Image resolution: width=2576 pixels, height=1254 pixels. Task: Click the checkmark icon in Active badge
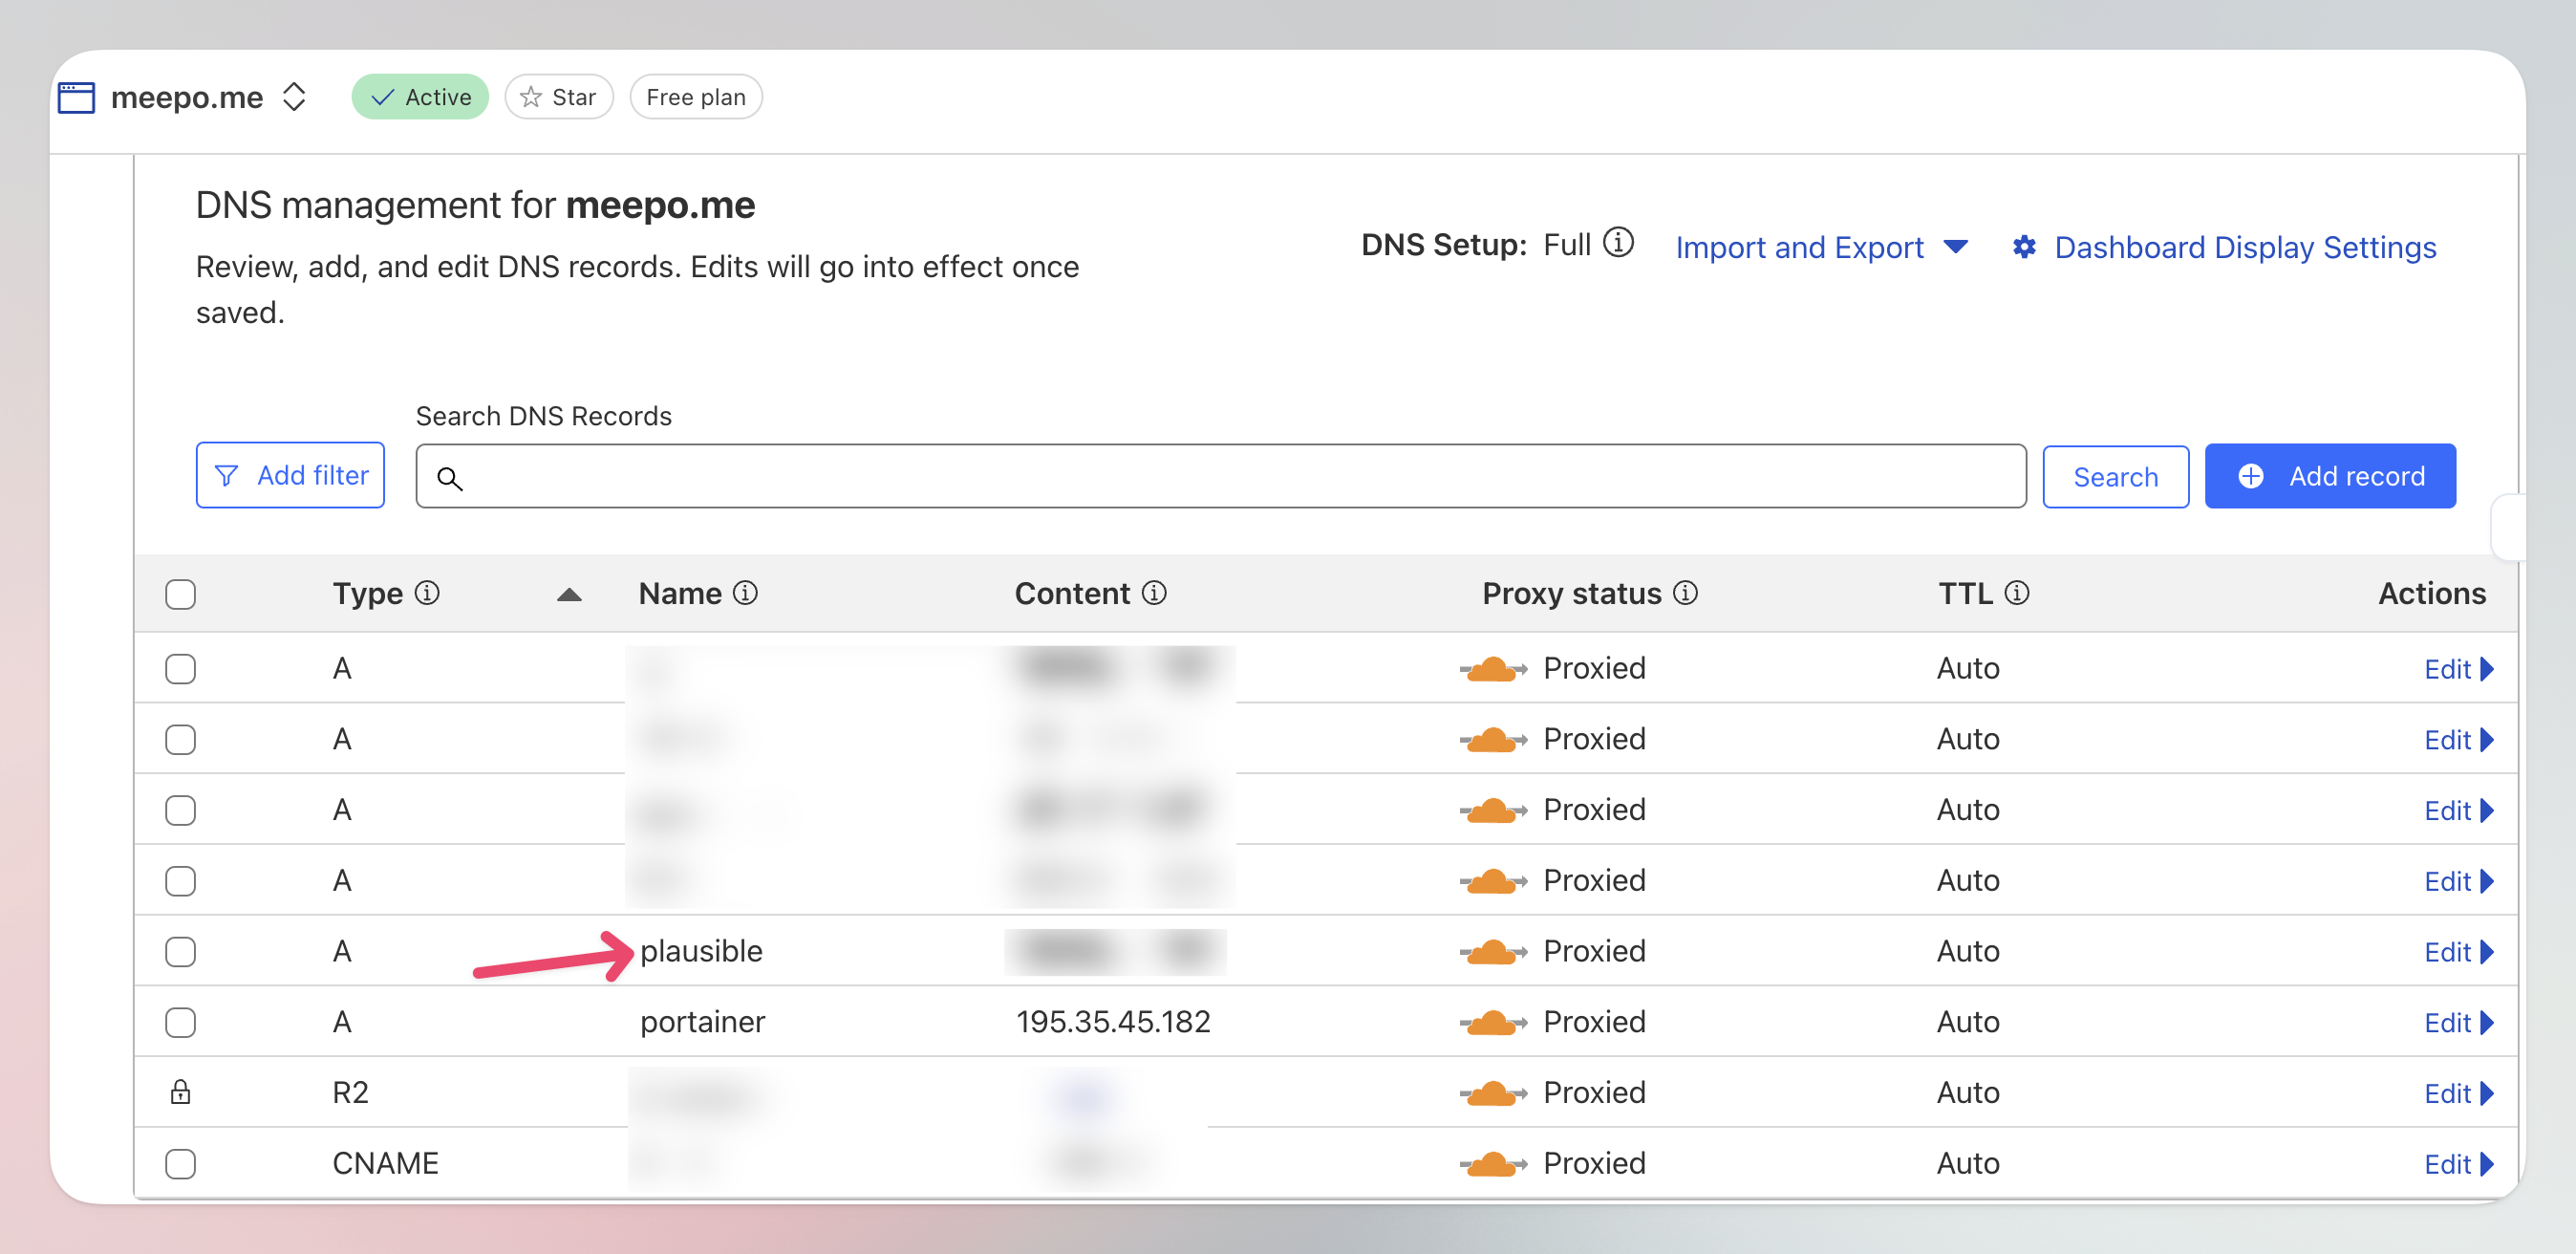coord(382,98)
